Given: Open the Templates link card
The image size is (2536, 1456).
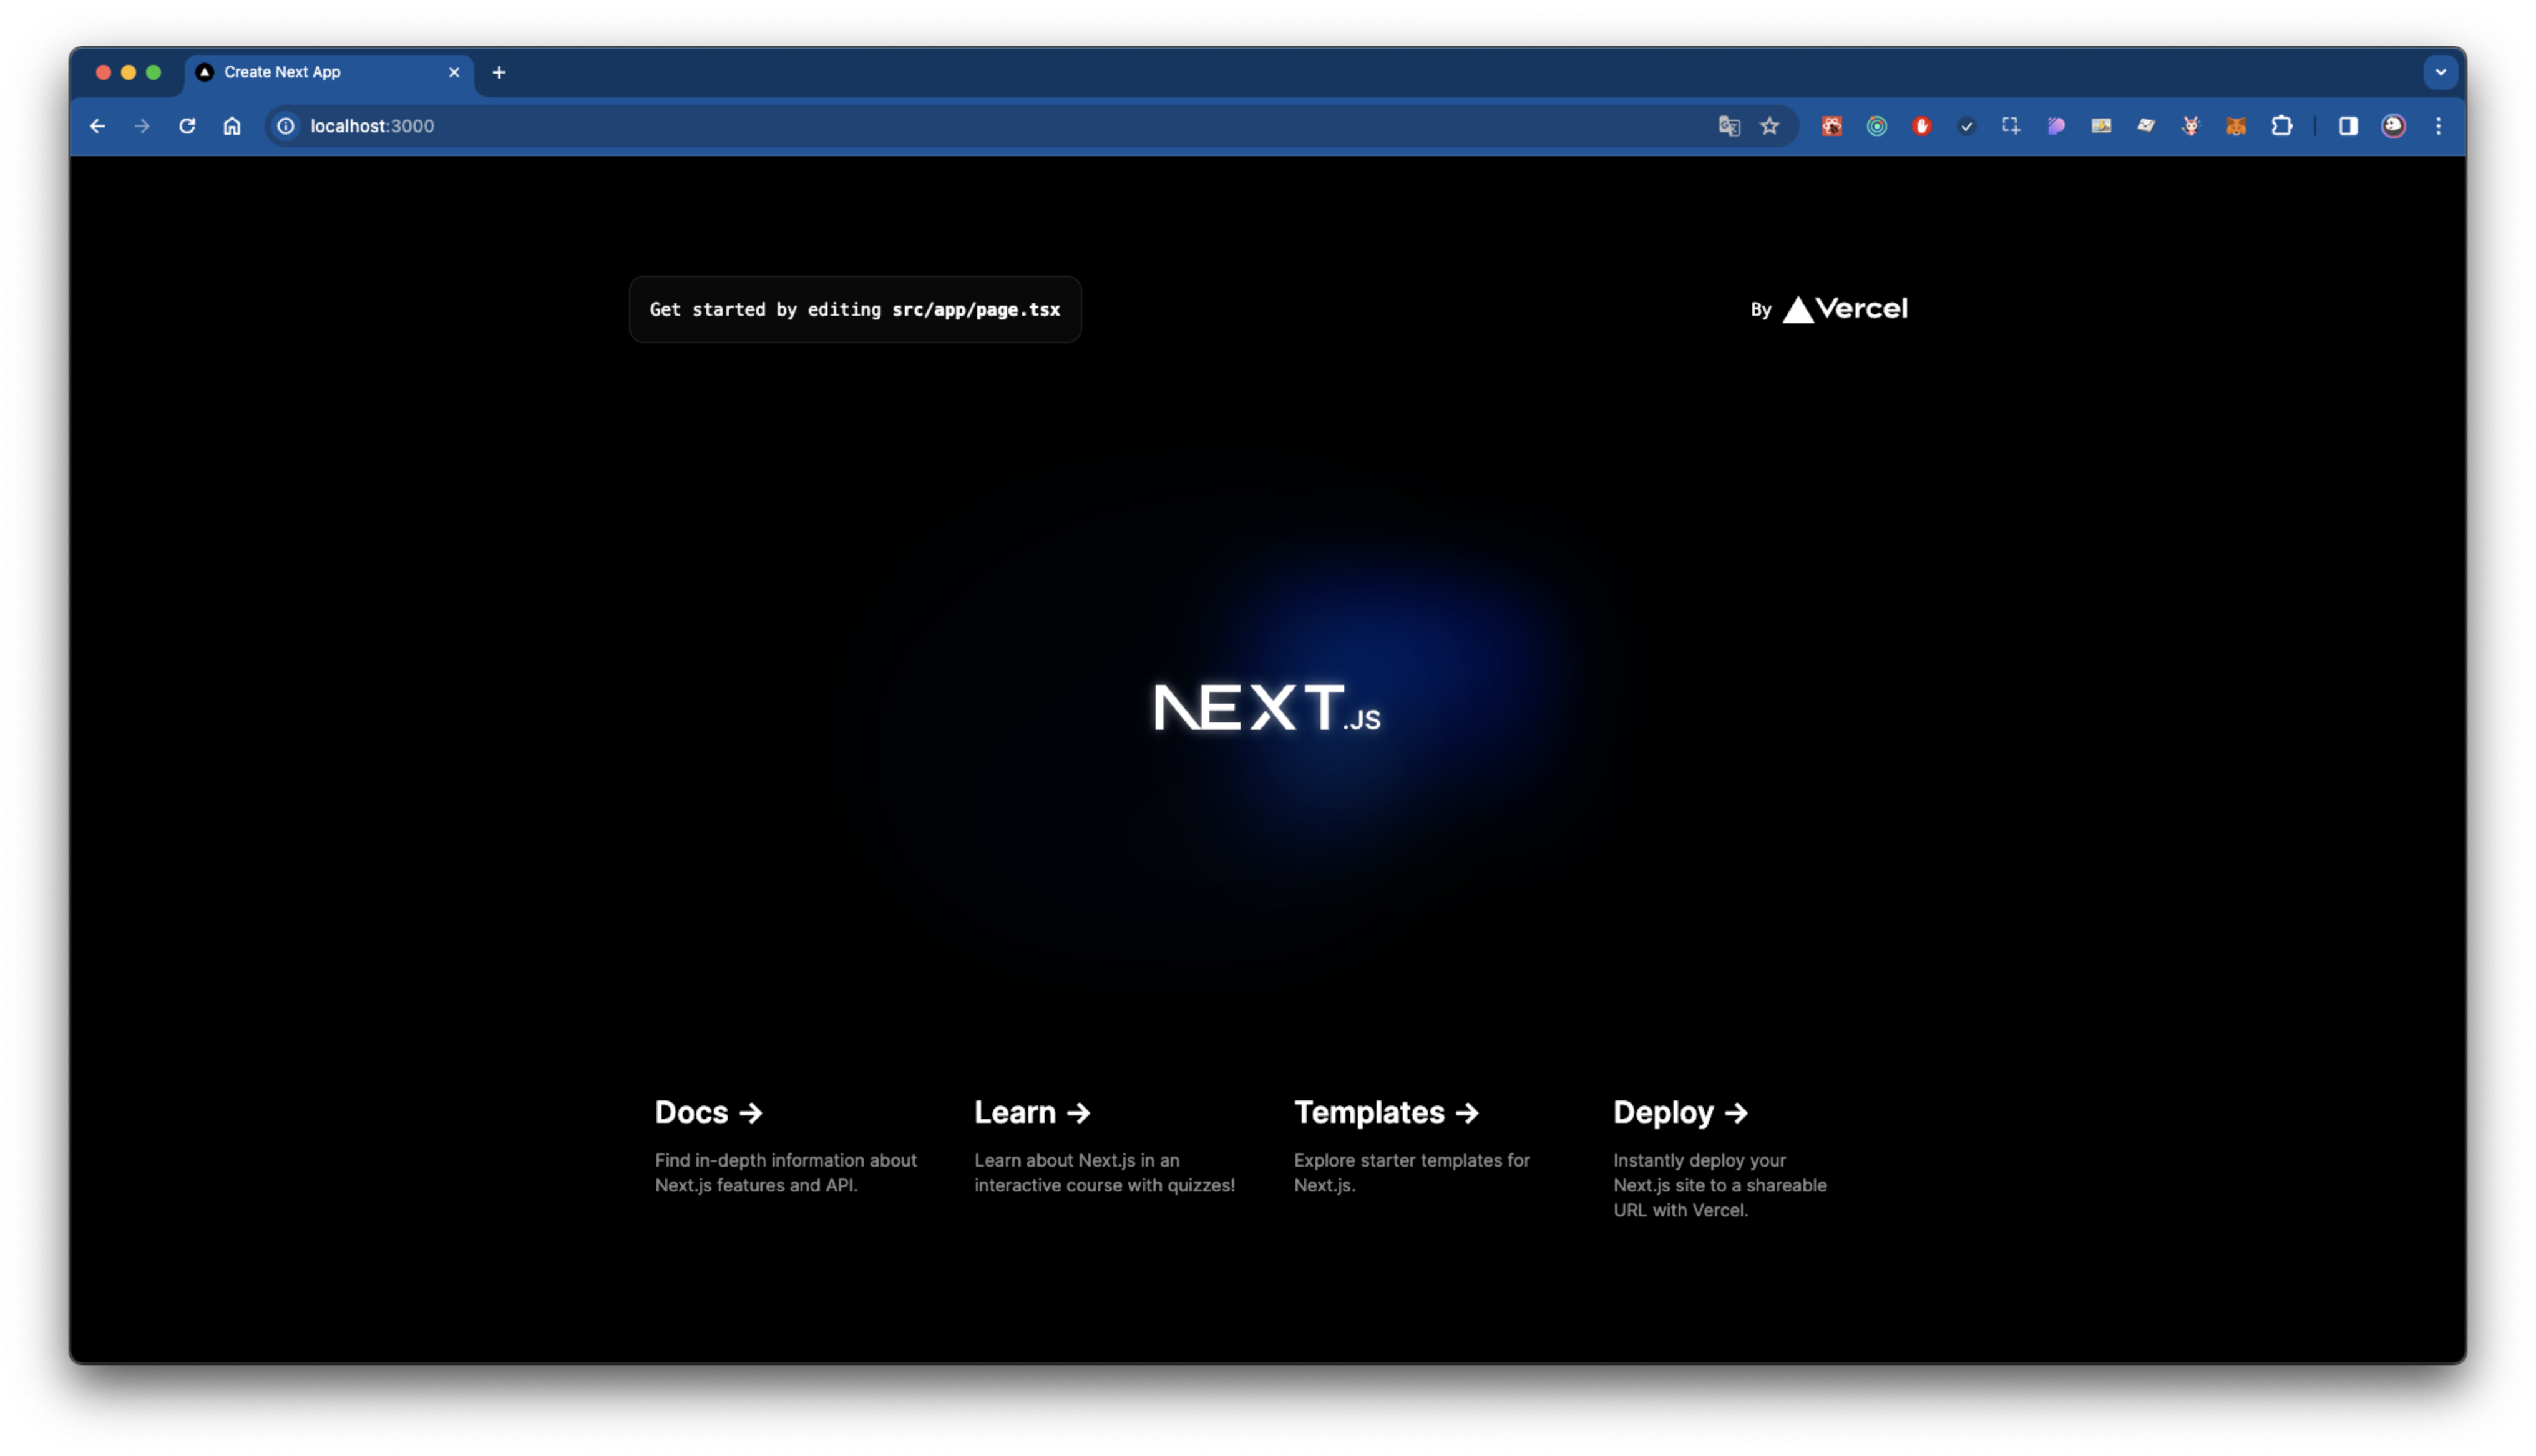Looking at the screenshot, I should pos(1428,1146).
